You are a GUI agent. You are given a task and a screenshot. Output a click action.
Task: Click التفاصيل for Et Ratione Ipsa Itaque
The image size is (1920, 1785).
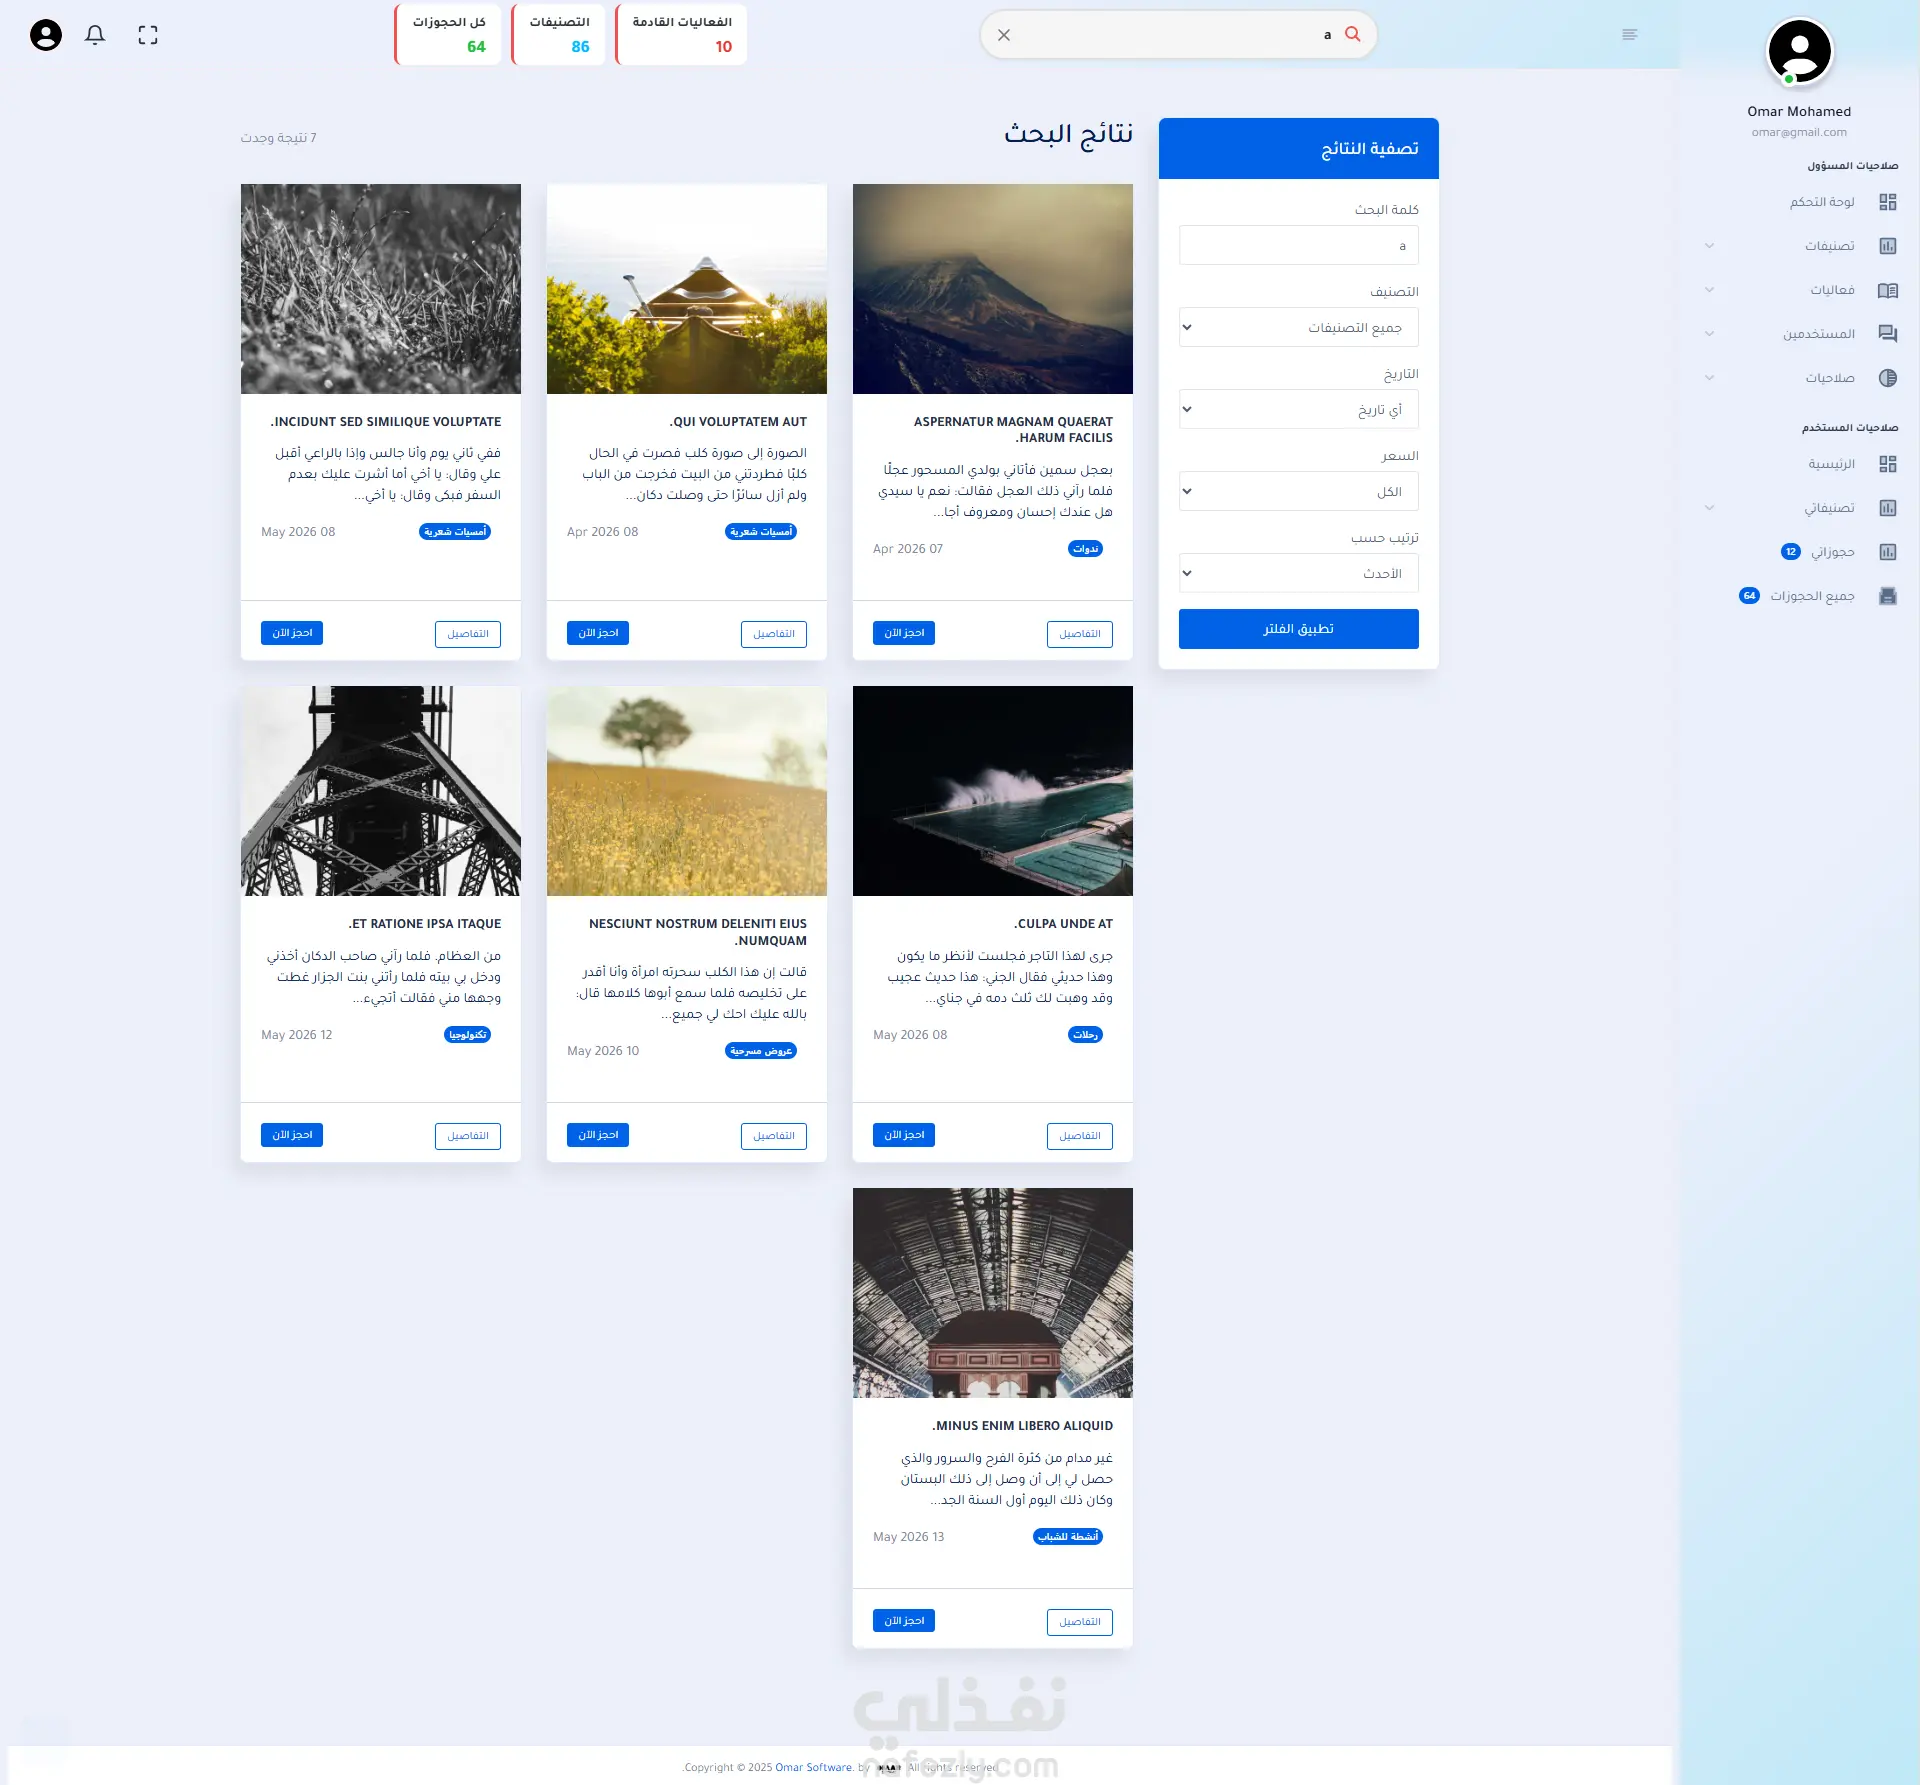(468, 1136)
